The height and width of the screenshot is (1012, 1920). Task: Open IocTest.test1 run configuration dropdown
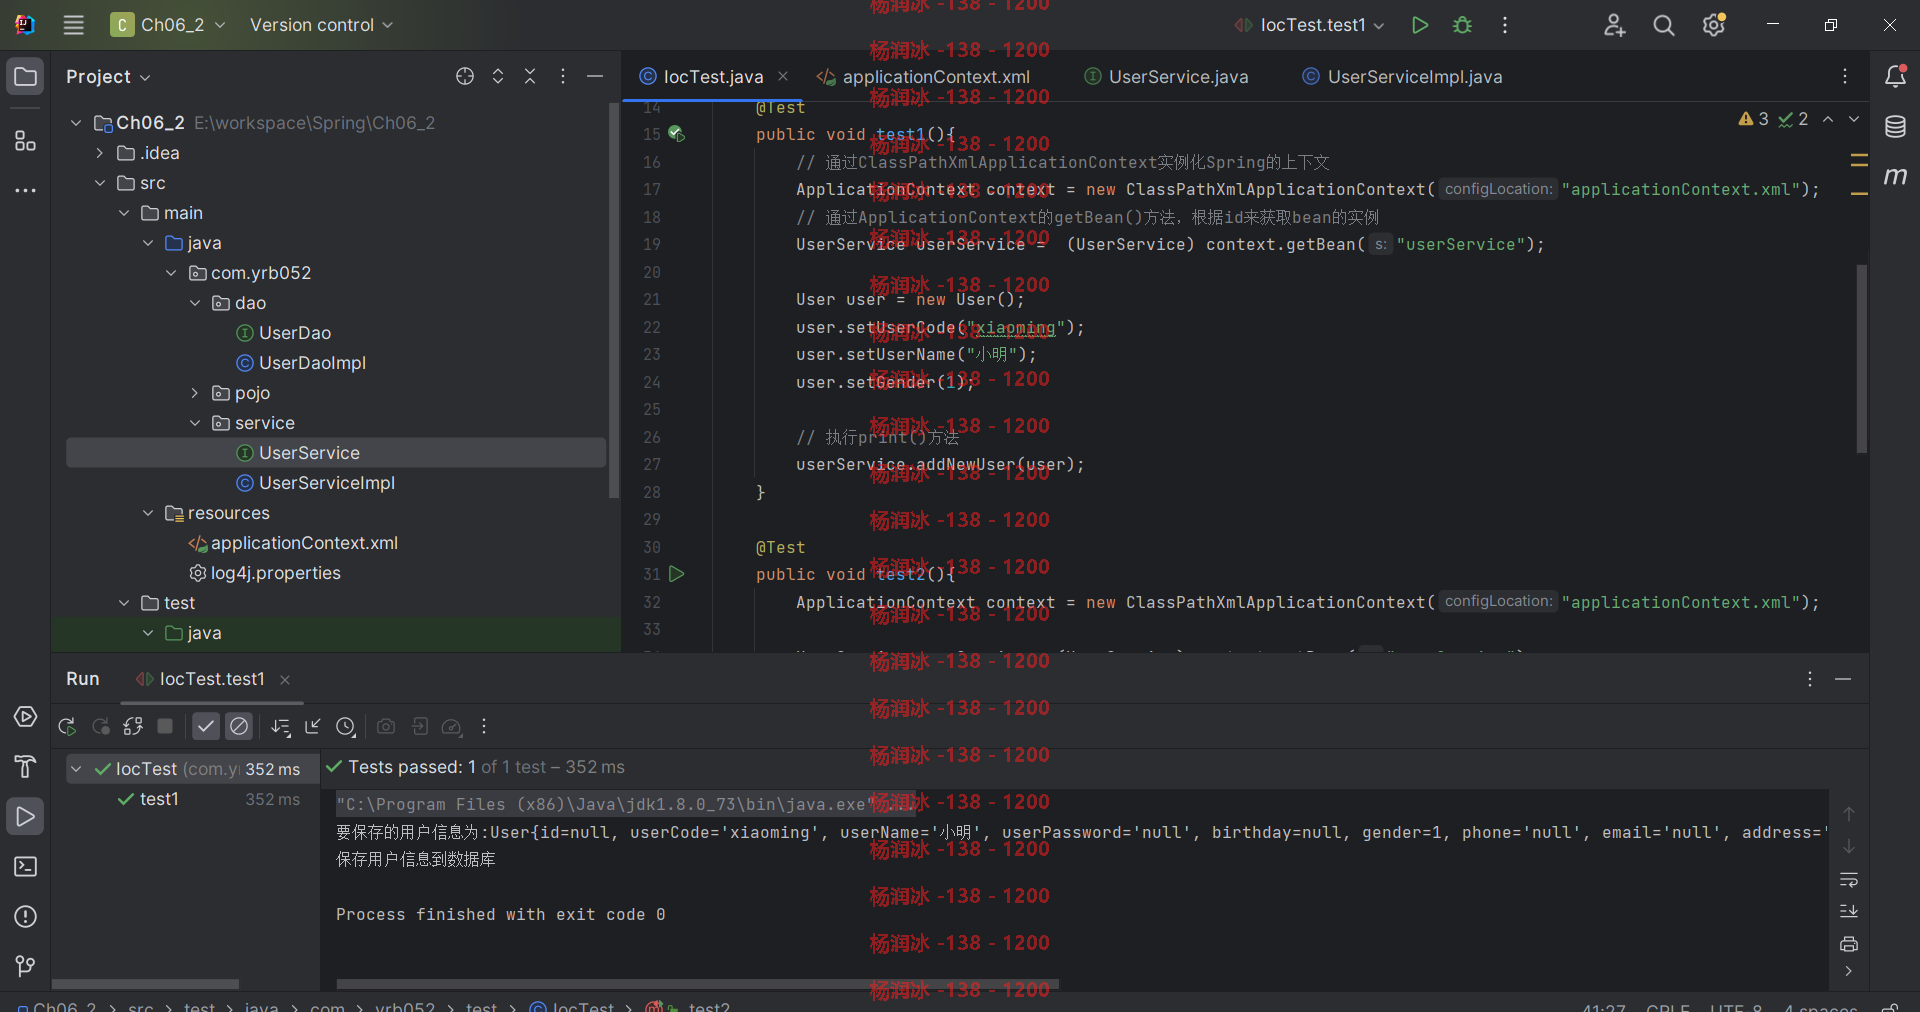1310,25
